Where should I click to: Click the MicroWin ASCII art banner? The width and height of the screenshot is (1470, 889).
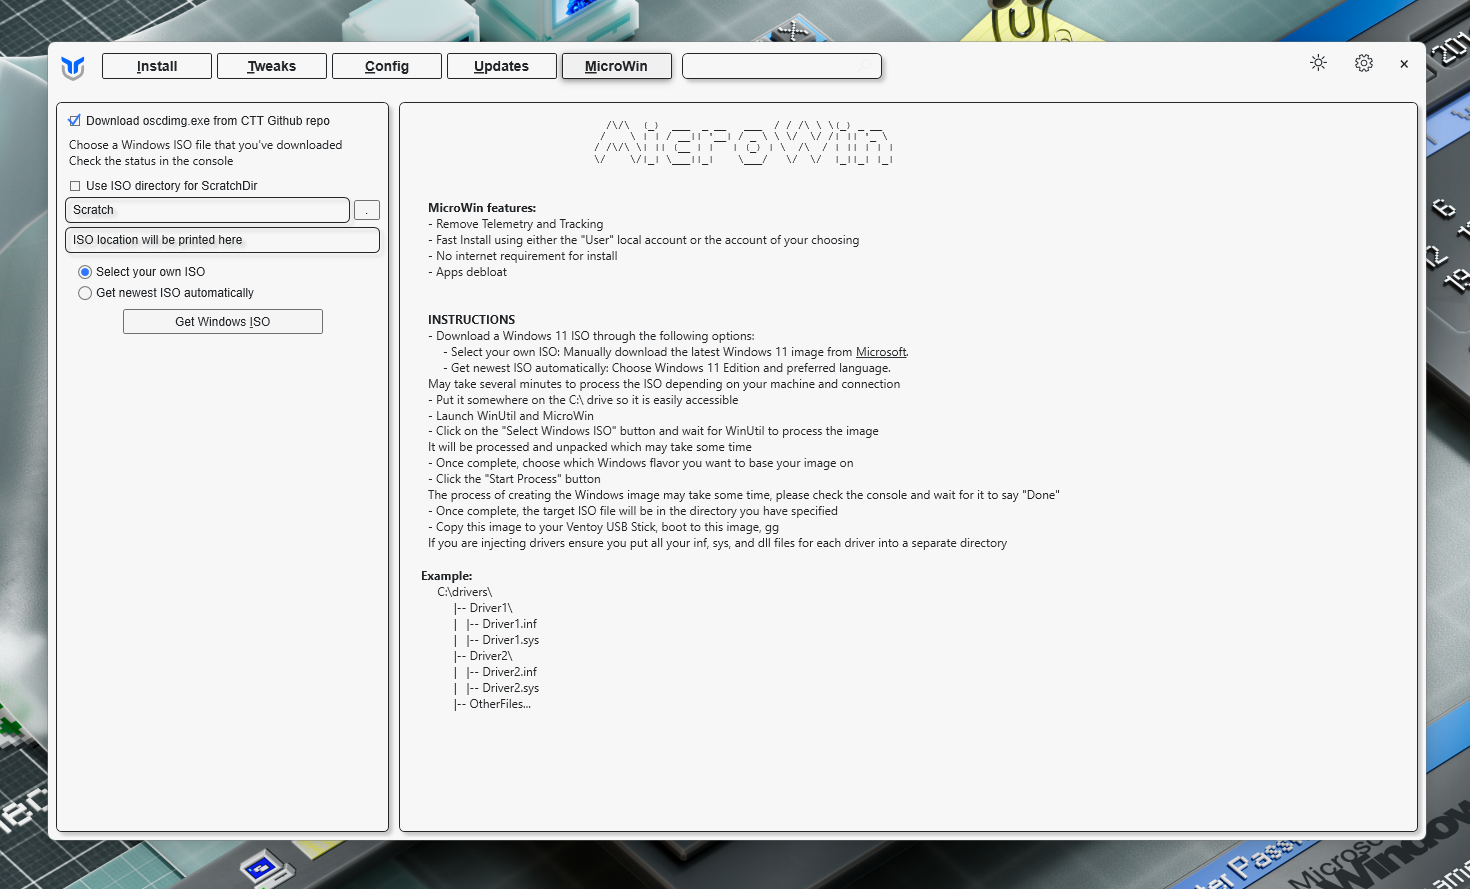(743, 143)
